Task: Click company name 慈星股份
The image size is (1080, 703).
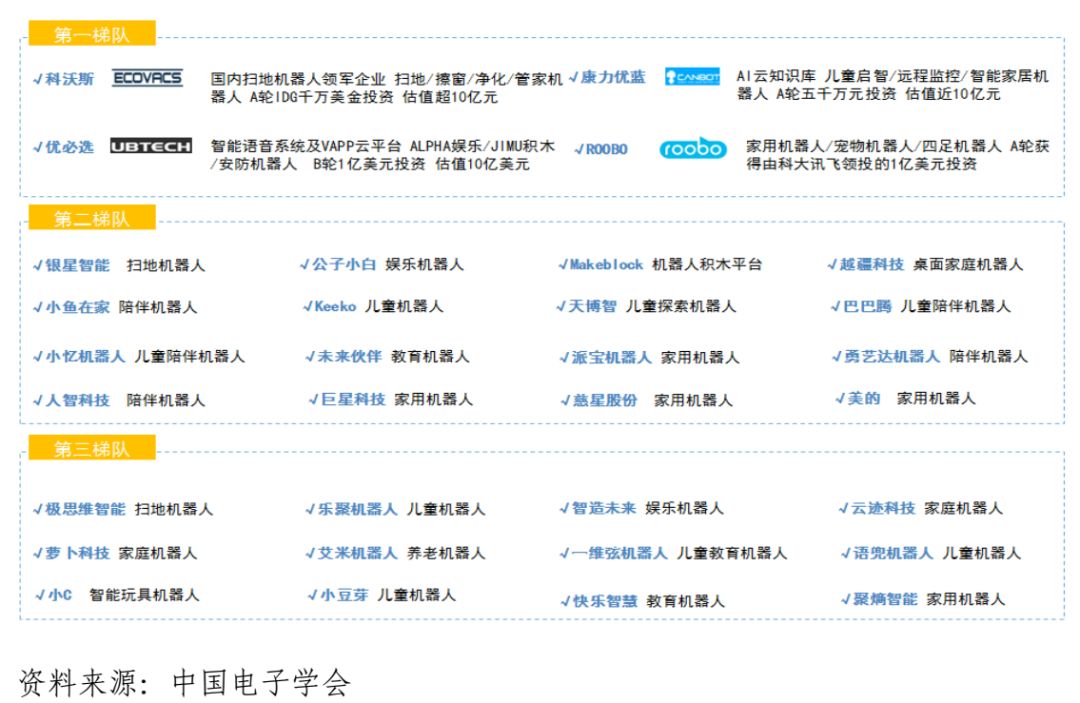Action: 605,400
